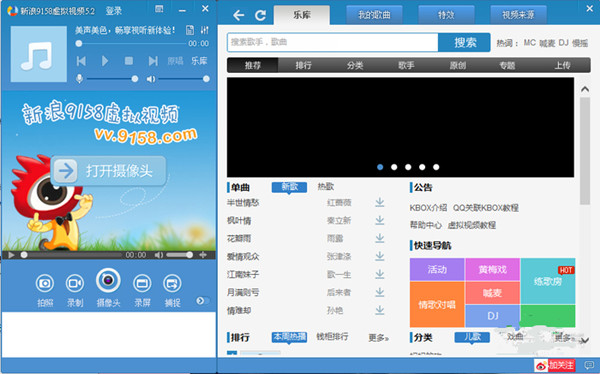This screenshot has width=600, height=374.
Task: Open the KBOX介绍 announcement link
Action: [428, 208]
